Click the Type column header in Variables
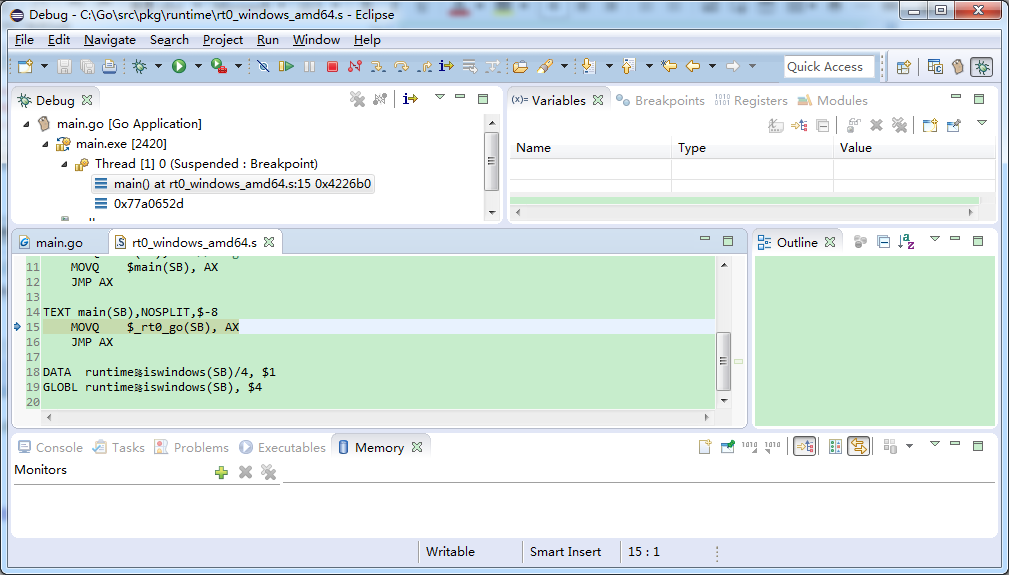The image size is (1009, 575). (752, 148)
